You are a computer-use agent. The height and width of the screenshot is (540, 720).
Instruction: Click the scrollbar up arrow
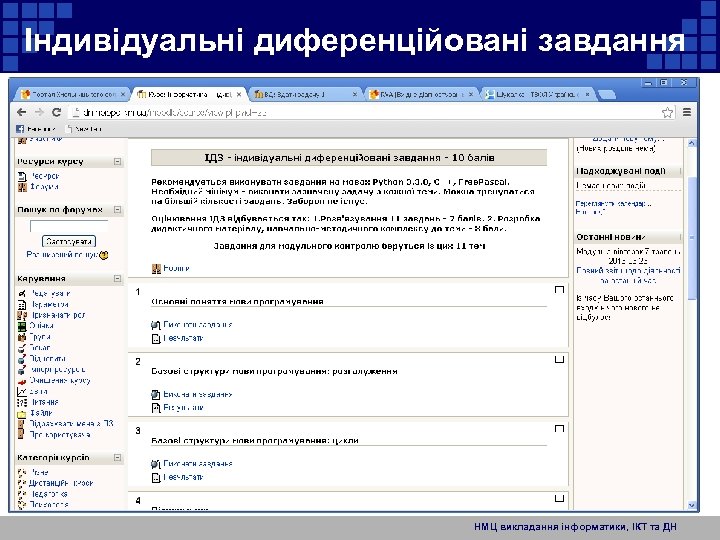(692, 143)
